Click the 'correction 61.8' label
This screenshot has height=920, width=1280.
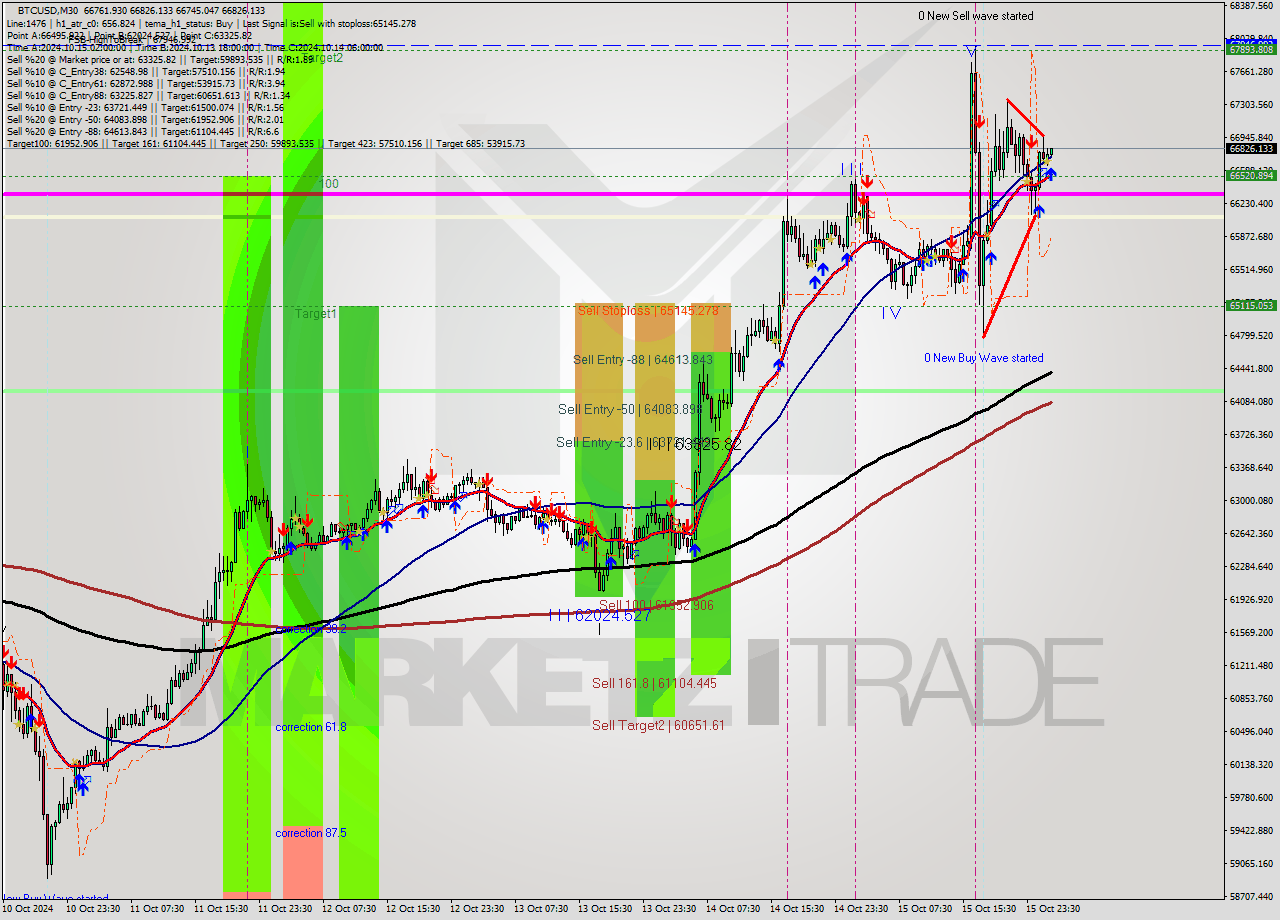[x=311, y=727]
